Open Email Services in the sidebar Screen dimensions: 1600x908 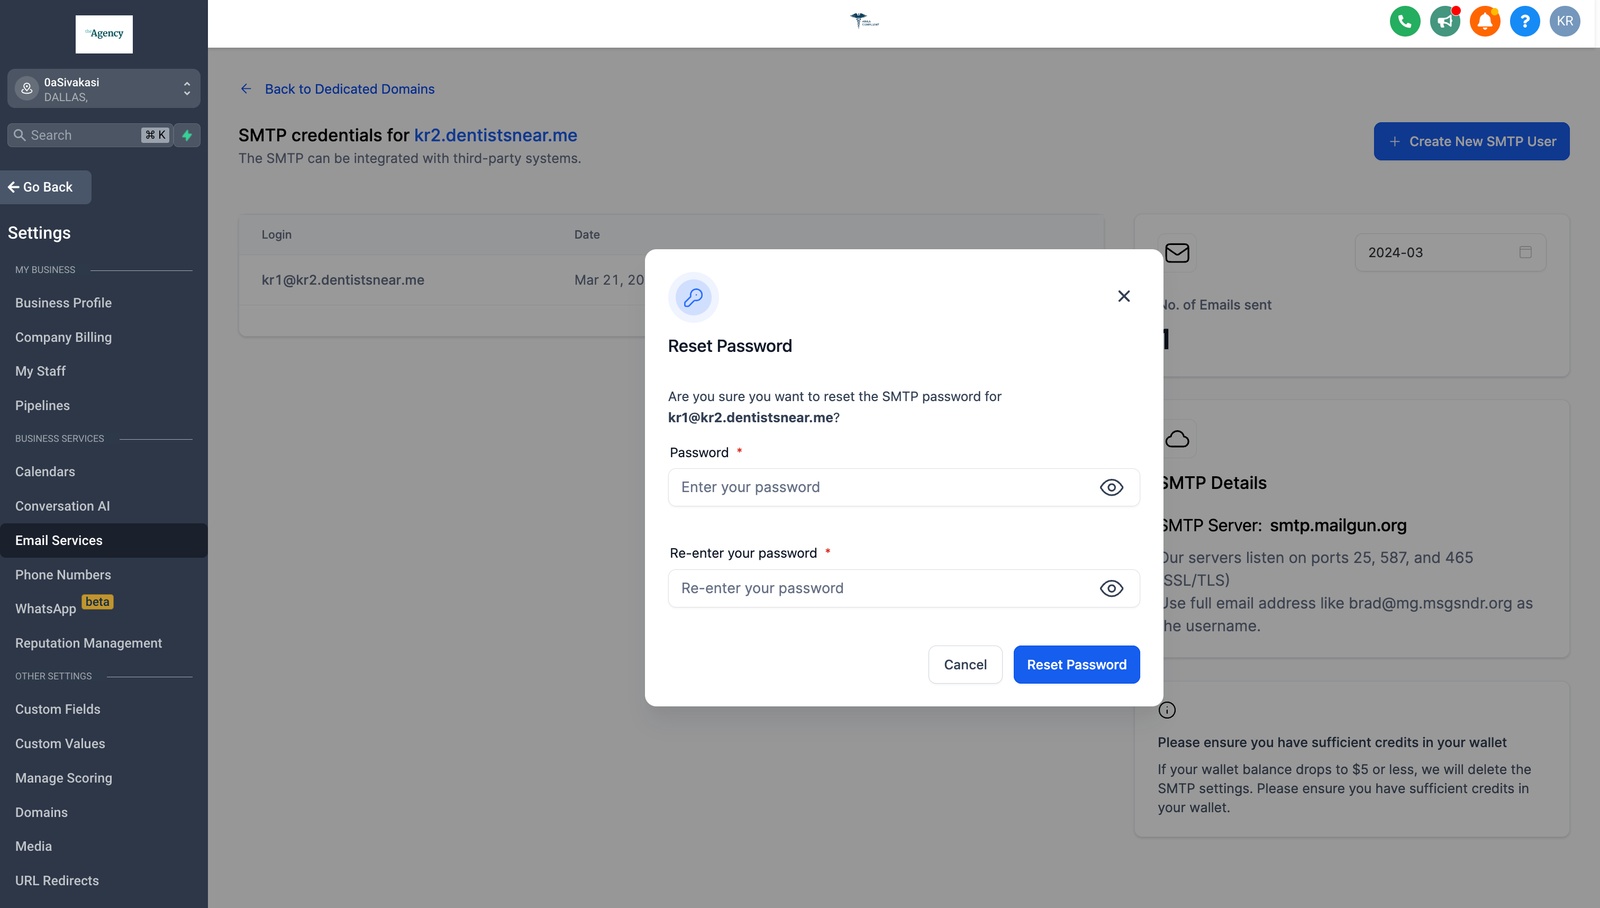point(59,541)
